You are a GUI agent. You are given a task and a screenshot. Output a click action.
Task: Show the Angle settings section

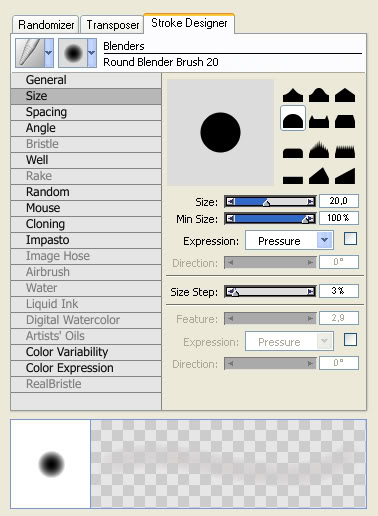(x=86, y=128)
